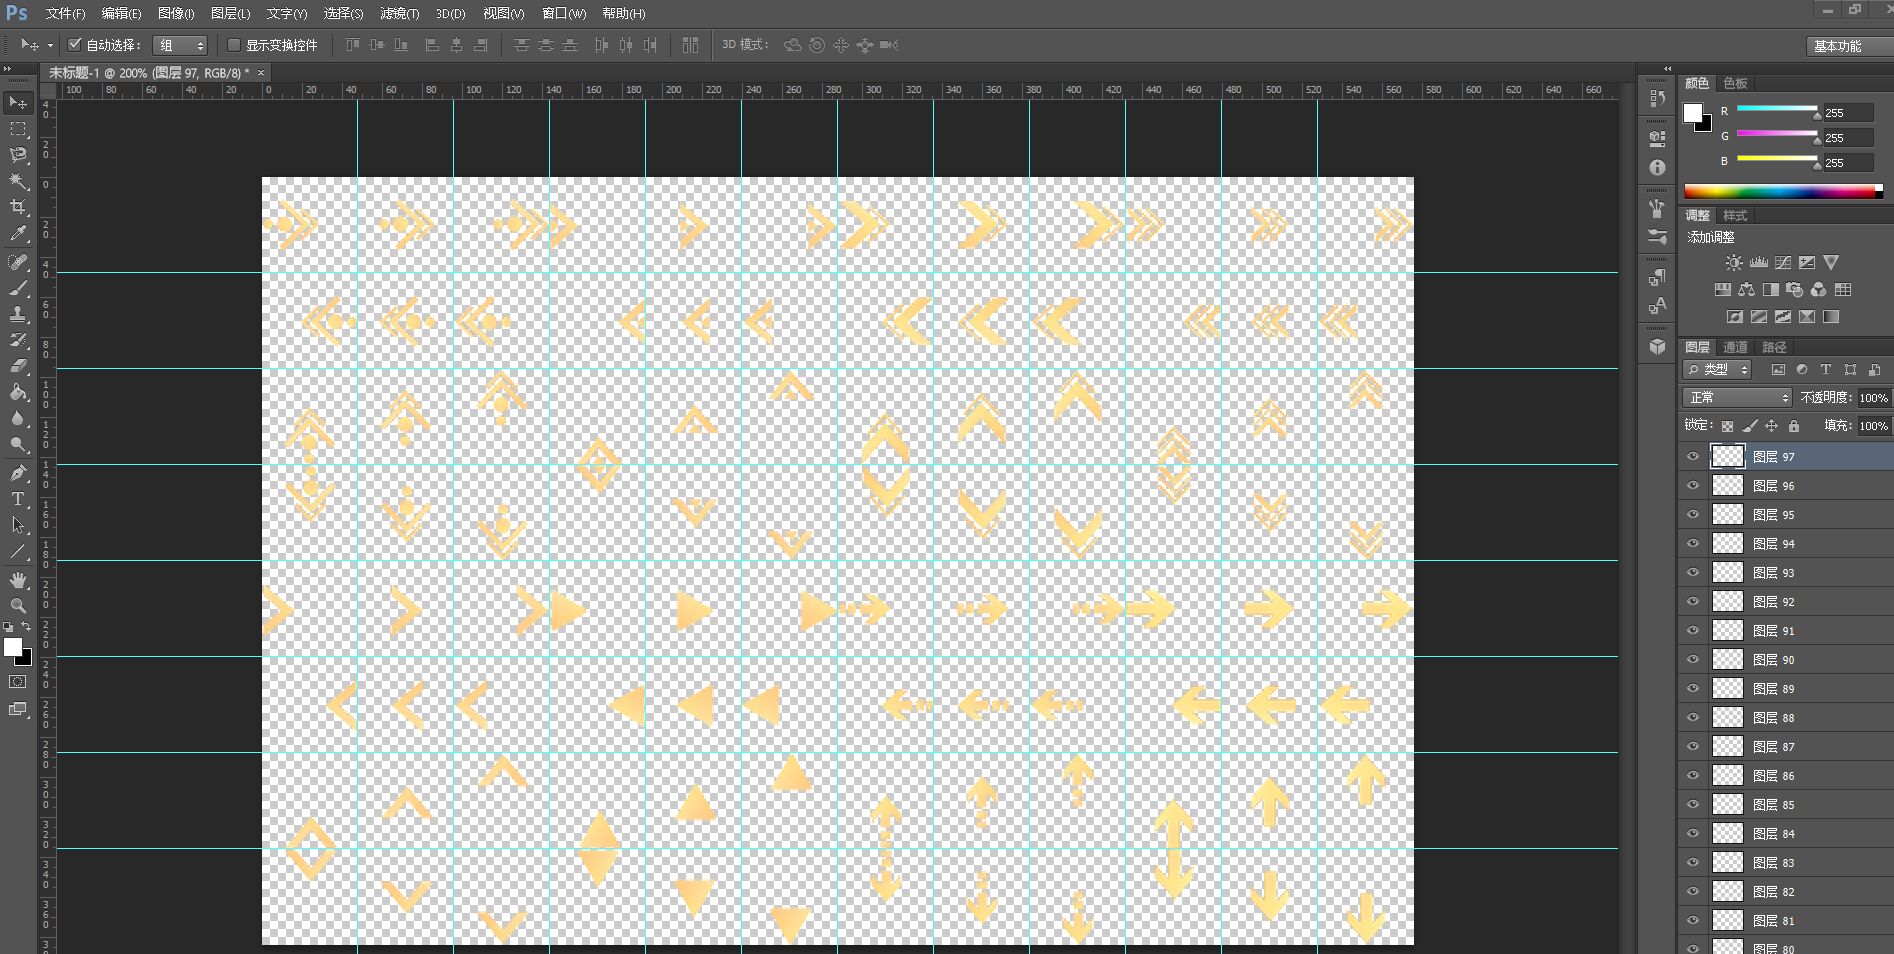Screen dimensions: 1894x954
Task: Open the layer filter 类型 dropdown
Action: pyautogui.click(x=1718, y=370)
